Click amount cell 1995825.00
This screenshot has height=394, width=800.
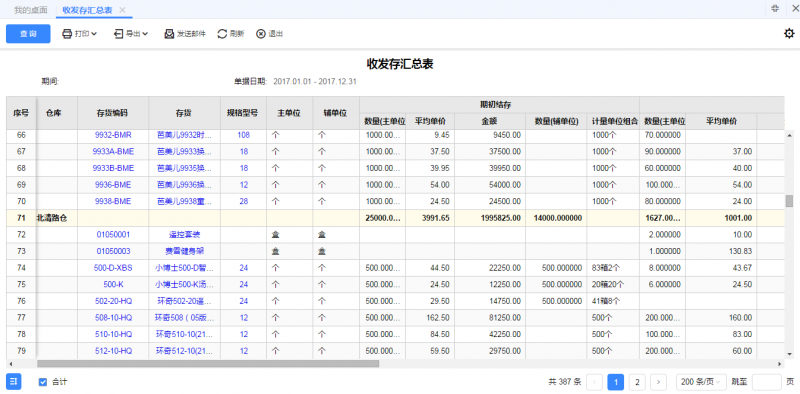click(501, 218)
